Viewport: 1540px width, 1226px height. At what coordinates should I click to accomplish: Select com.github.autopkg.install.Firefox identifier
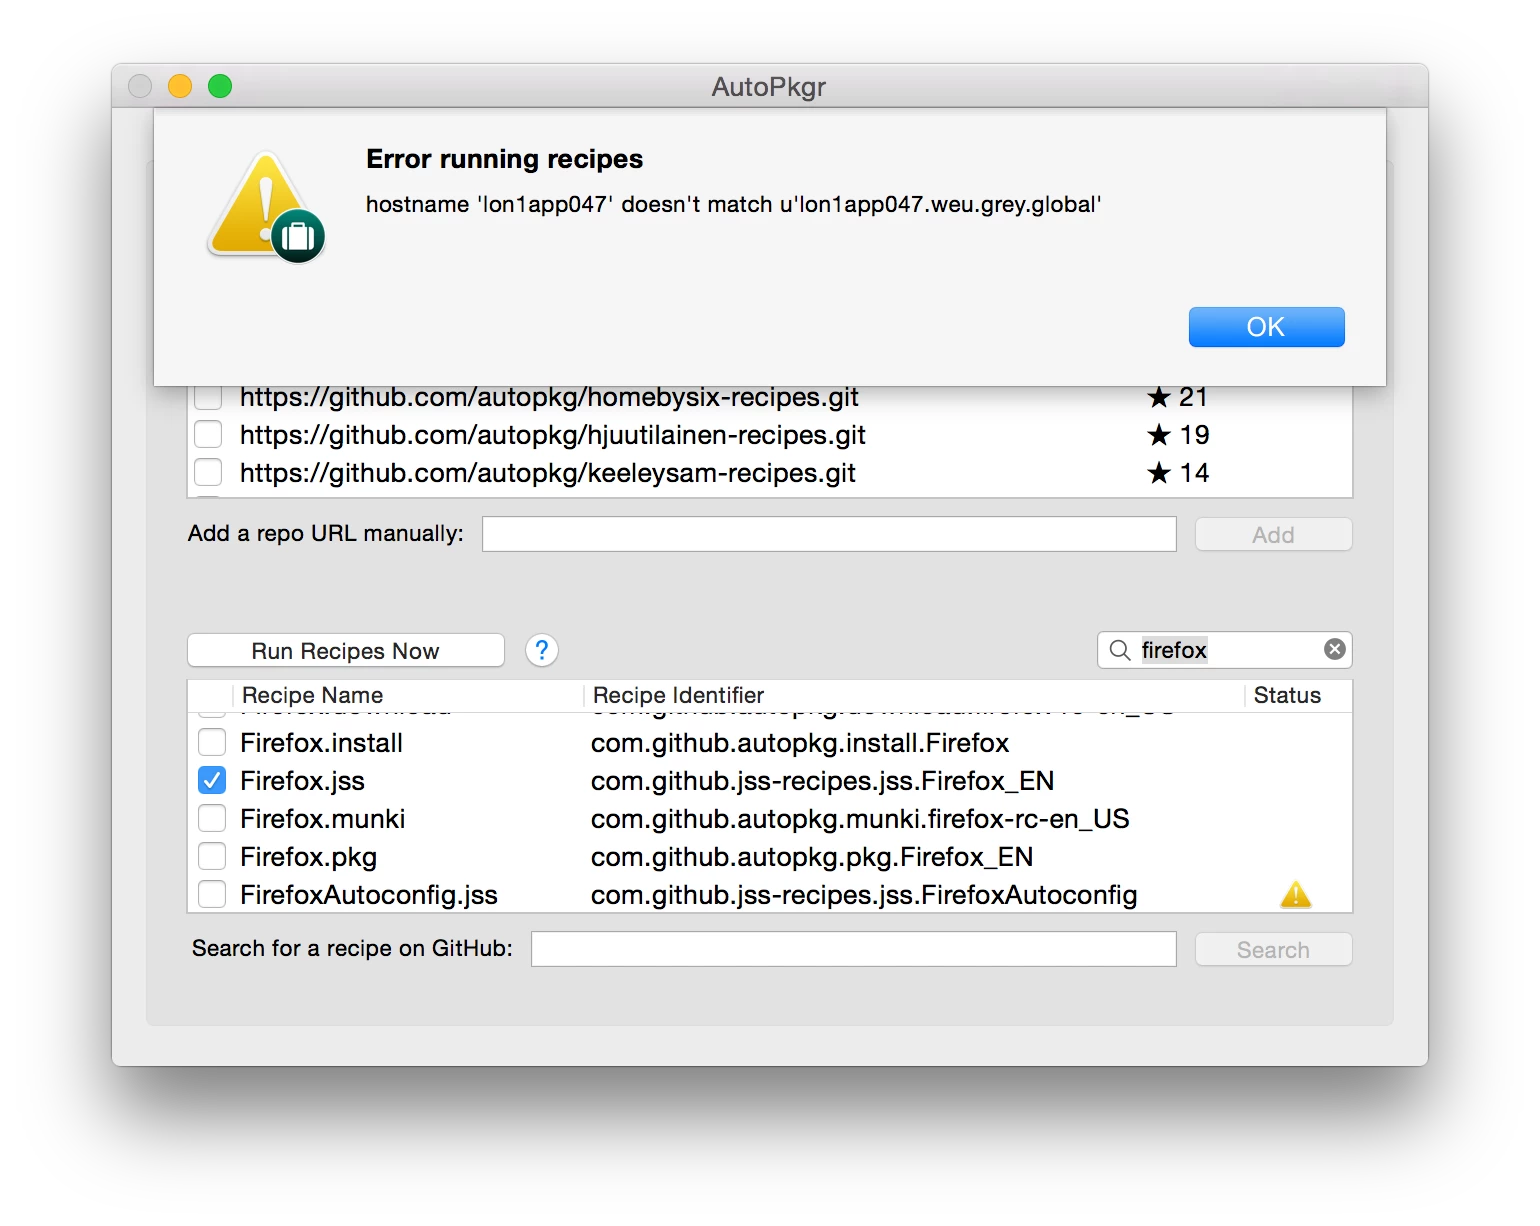[x=800, y=743]
